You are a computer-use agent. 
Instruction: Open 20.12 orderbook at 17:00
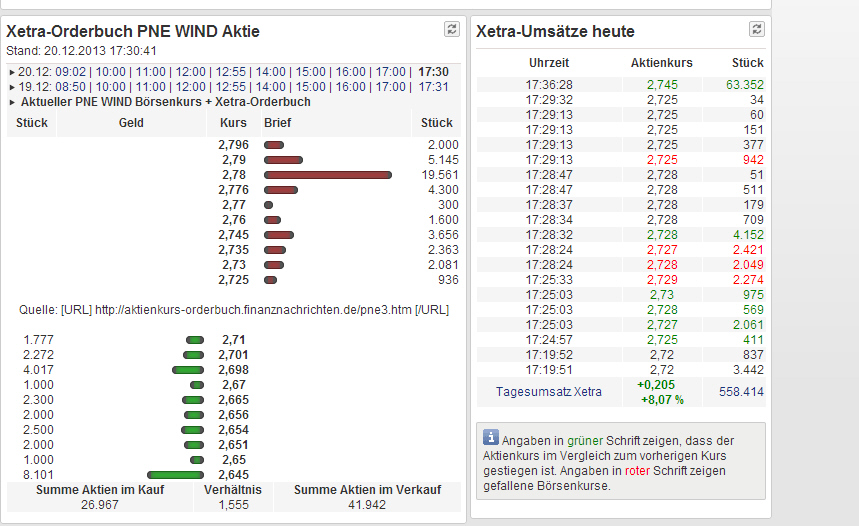tap(391, 72)
